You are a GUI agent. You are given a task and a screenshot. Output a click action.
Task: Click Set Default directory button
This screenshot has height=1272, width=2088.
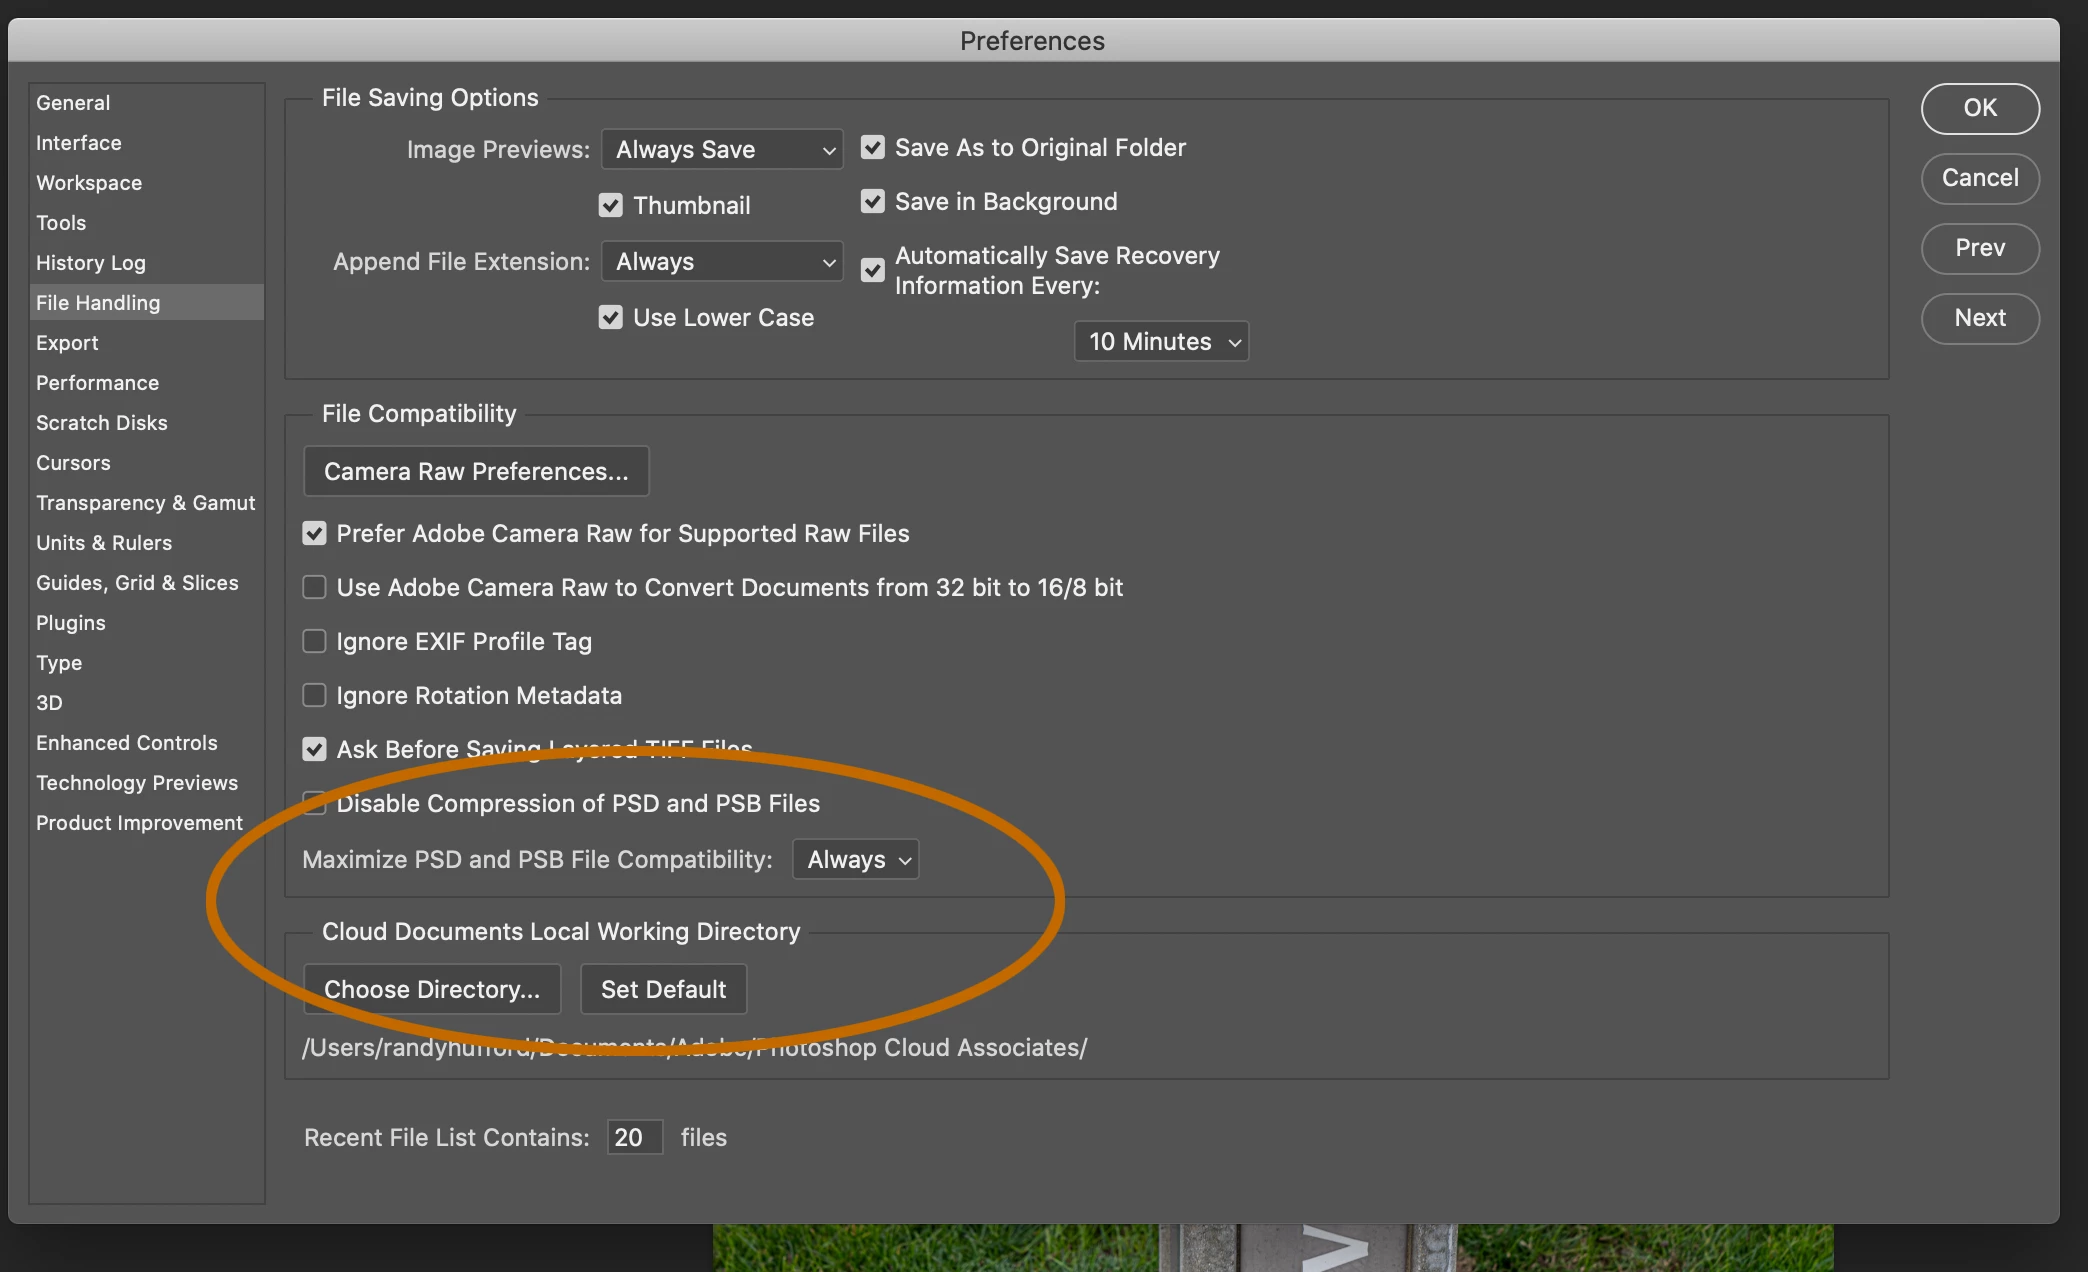(663, 989)
